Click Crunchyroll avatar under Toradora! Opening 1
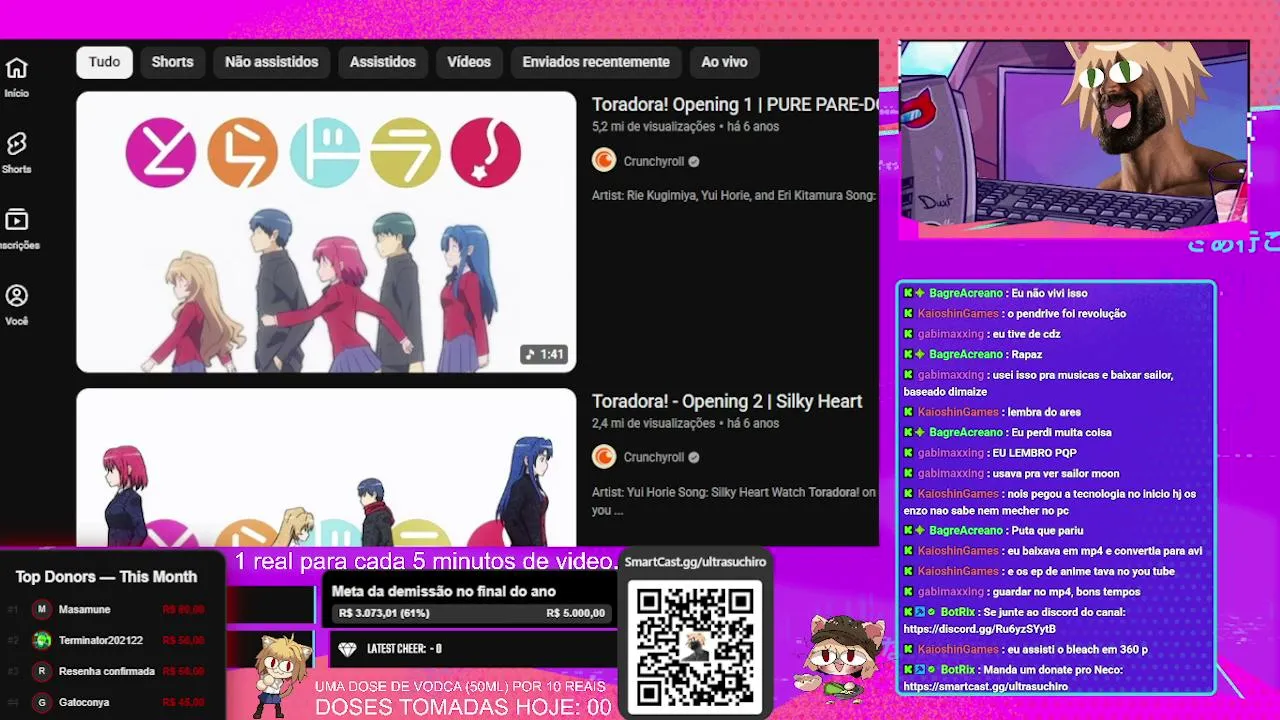Image resolution: width=1280 pixels, height=720 pixels. [x=604, y=161]
